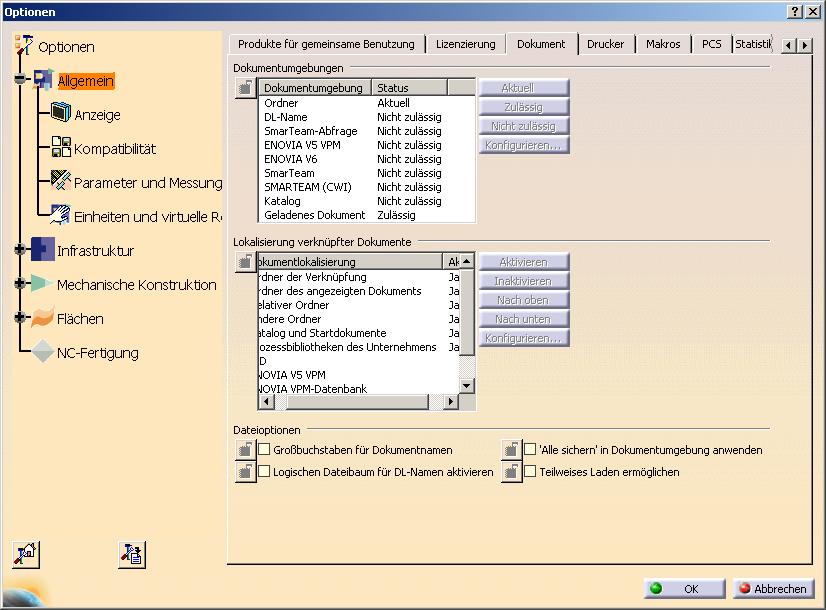Check 'Alle sichern' in Dokumentumgebung anwenden
Image resolution: width=826 pixels, height=610 pixels.
[x=530, y=449]
